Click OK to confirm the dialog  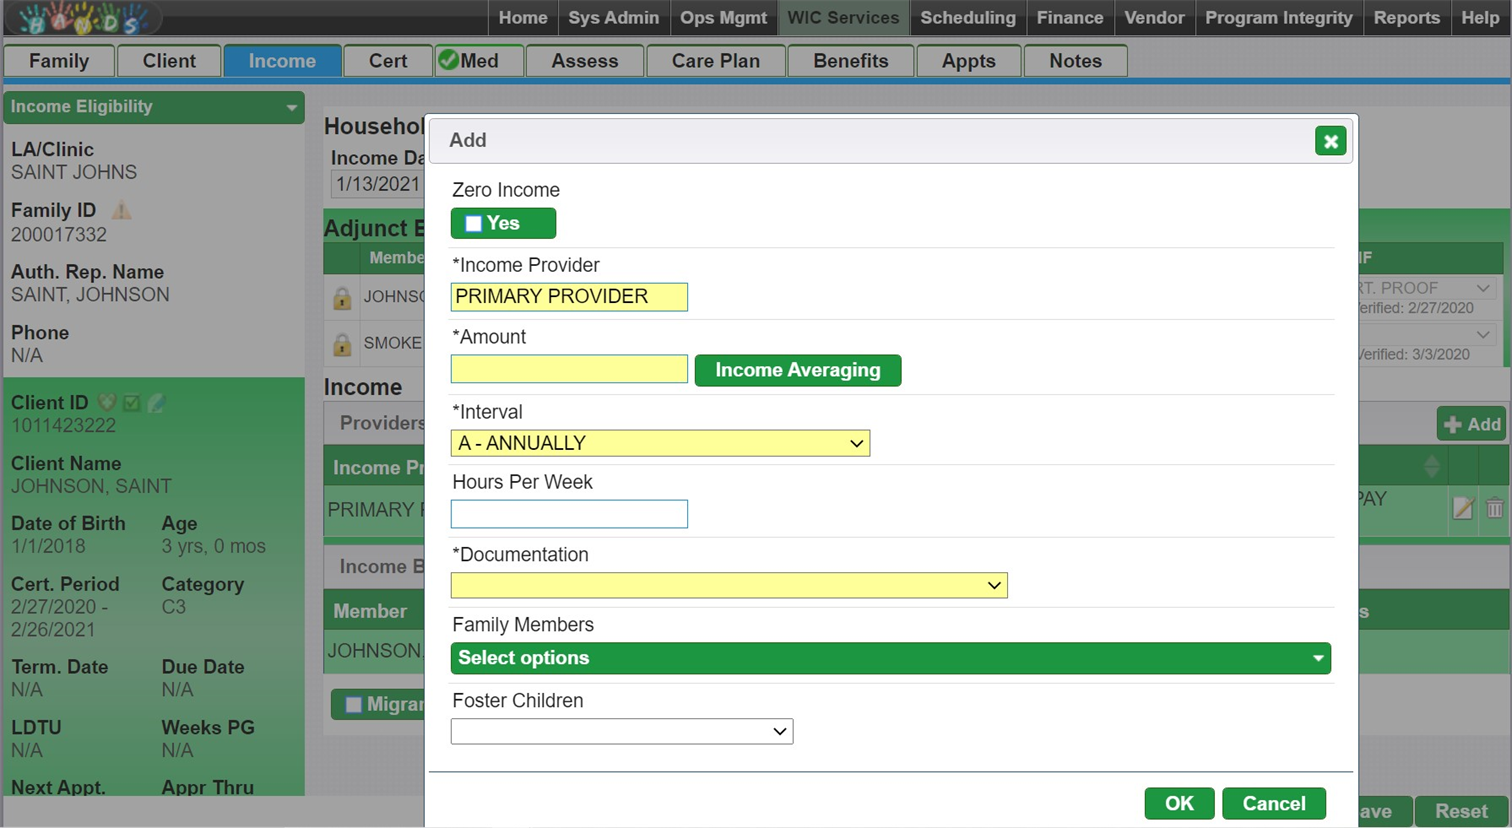pyautogui.click(x=1179, y=803)
